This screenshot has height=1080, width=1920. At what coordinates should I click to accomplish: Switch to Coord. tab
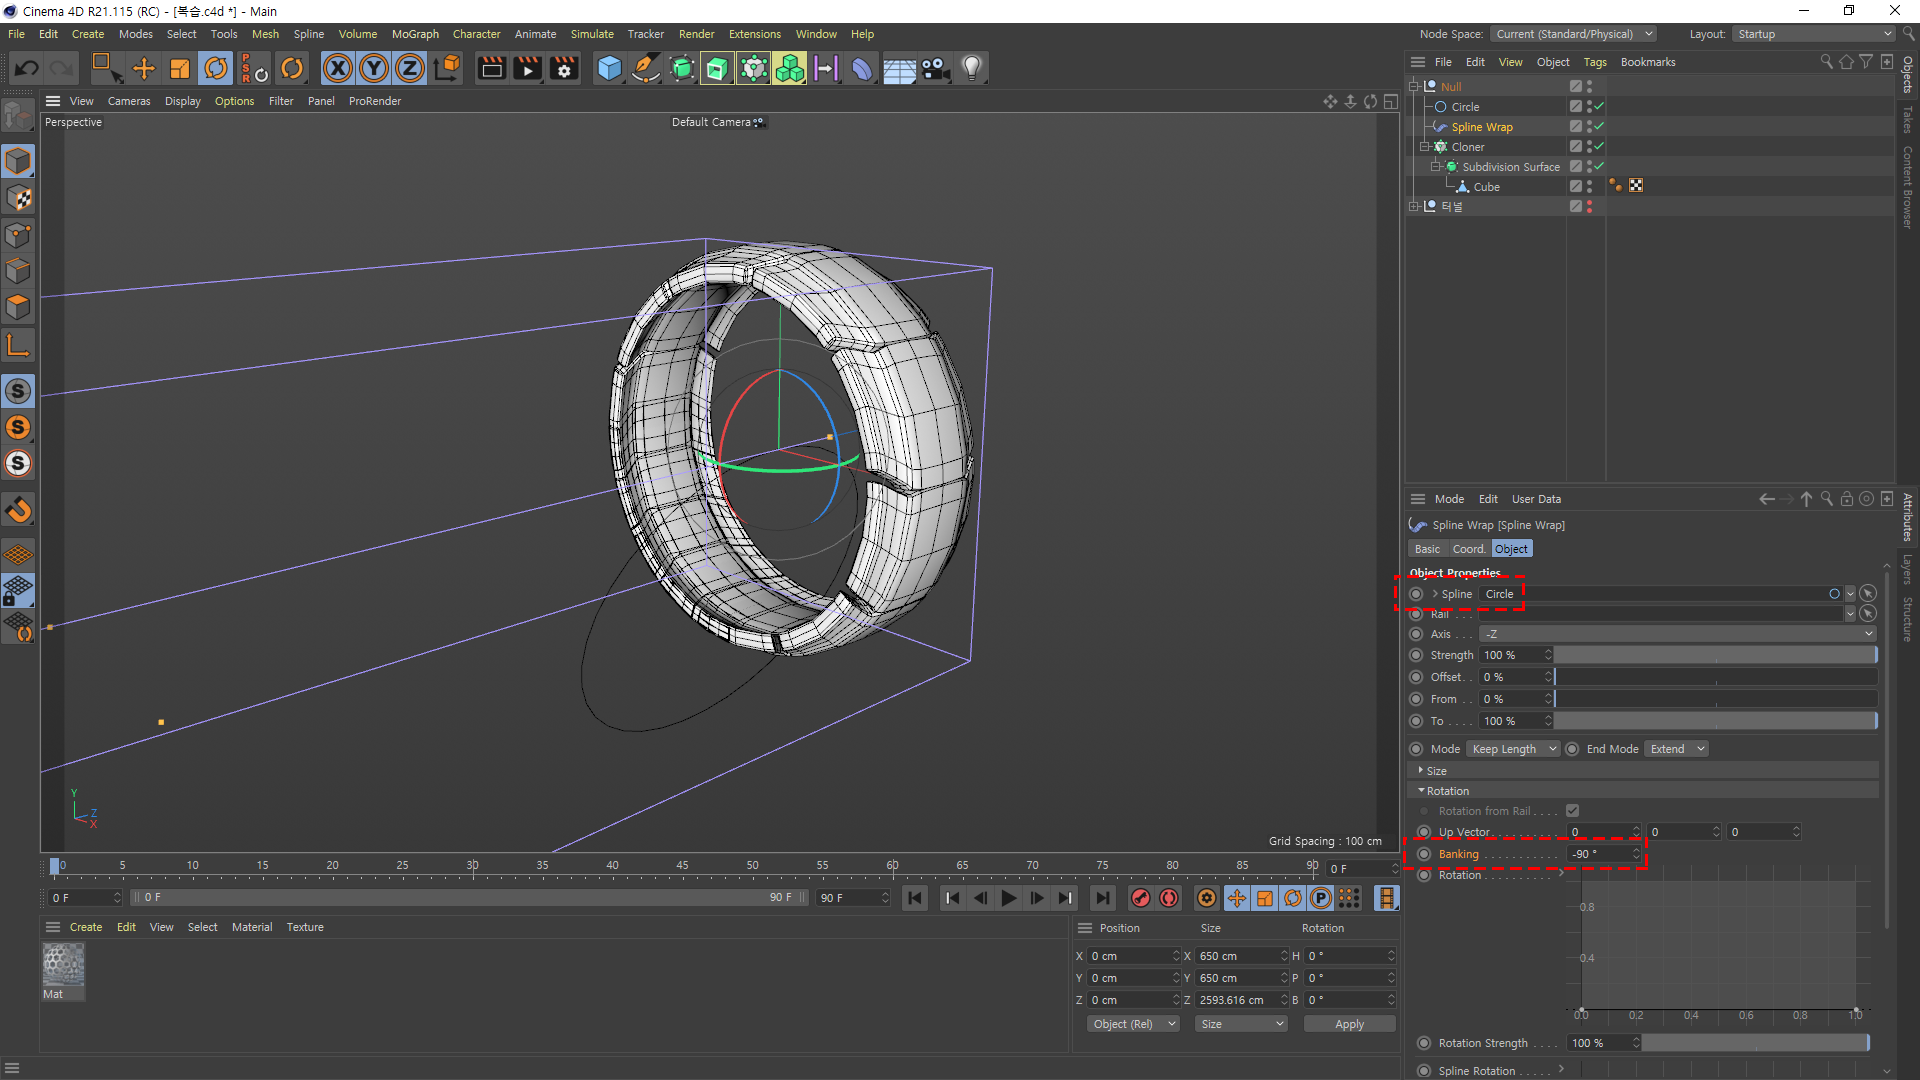click(1468, 549)
